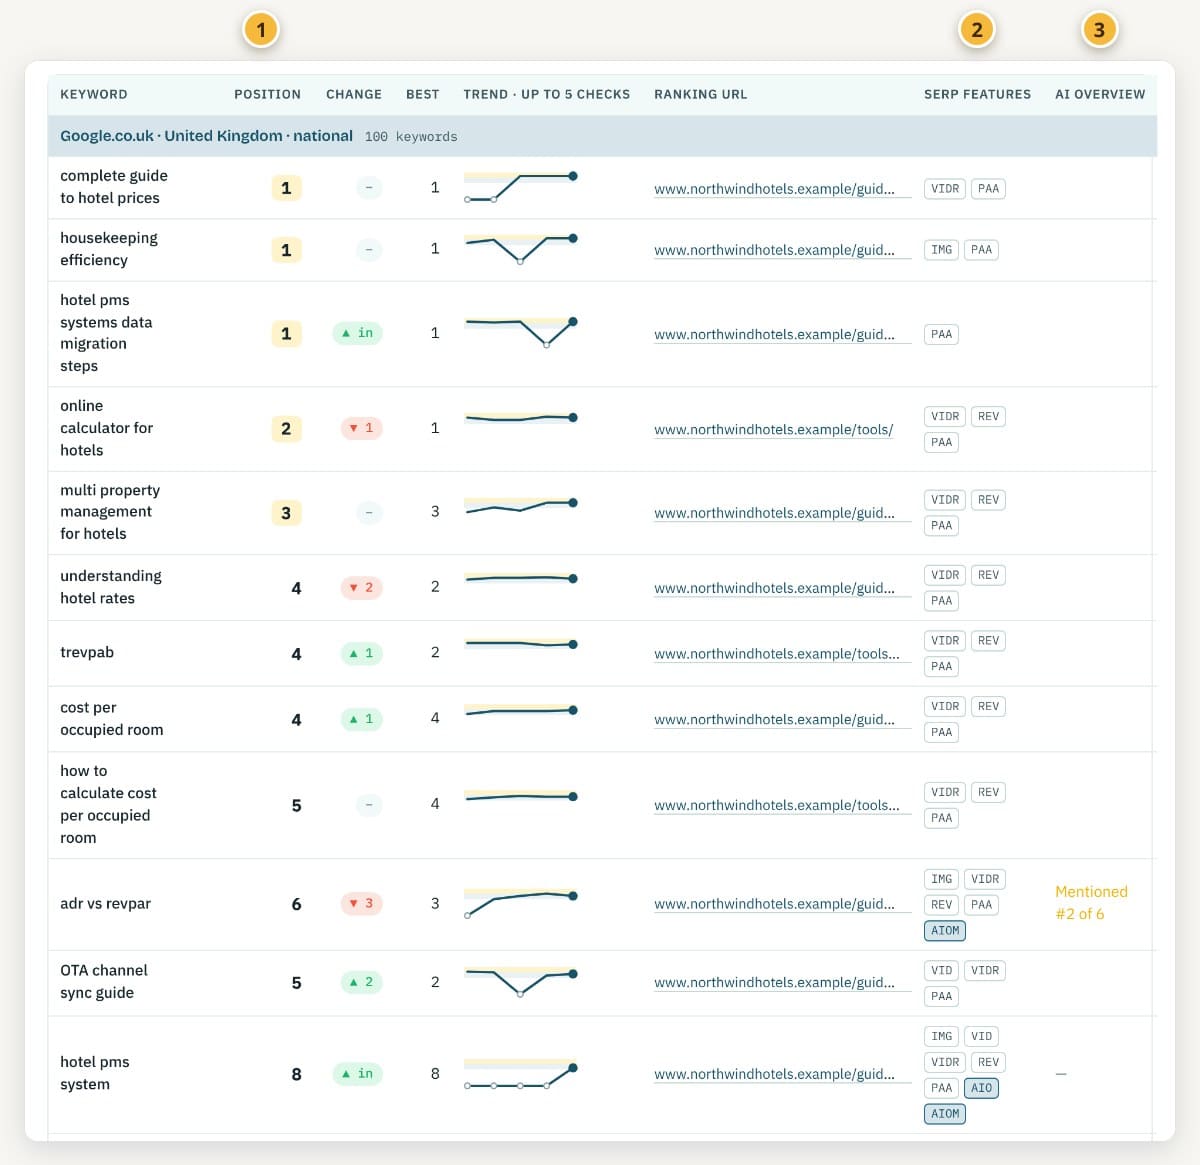Image resolution: width=1200 pixels, height=1165 pixels.
Task: Sort by the KEYWORD column header
Action: (x=94, y=94)
